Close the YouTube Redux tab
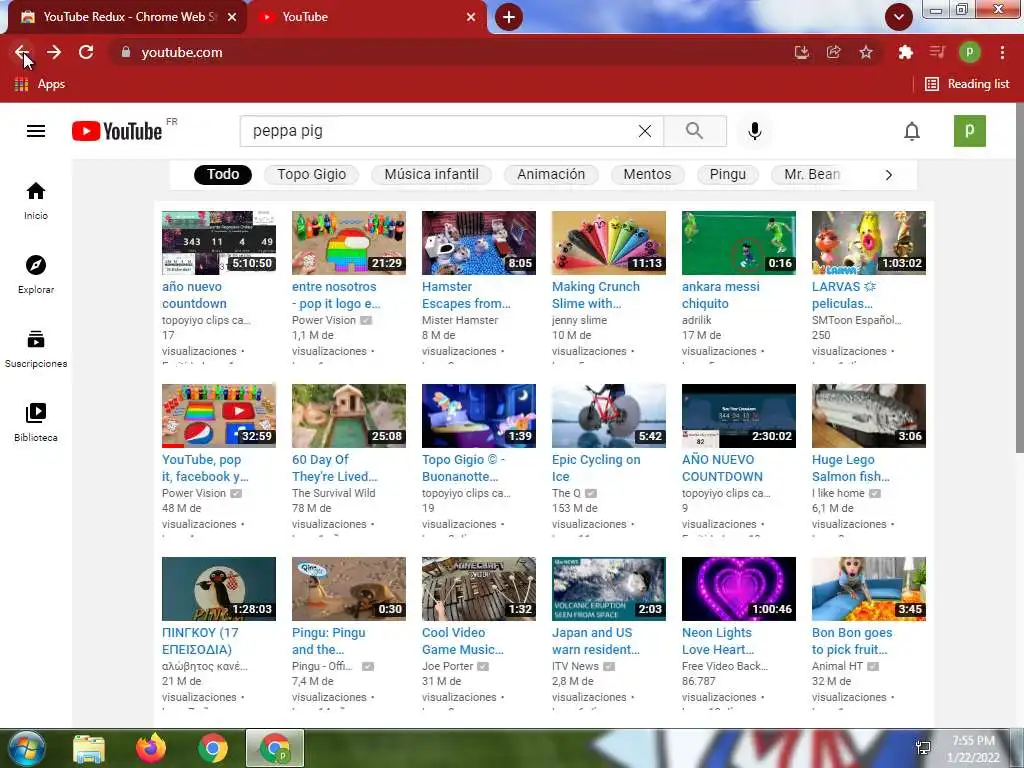The image size is (1024, 768). point(232,17)
